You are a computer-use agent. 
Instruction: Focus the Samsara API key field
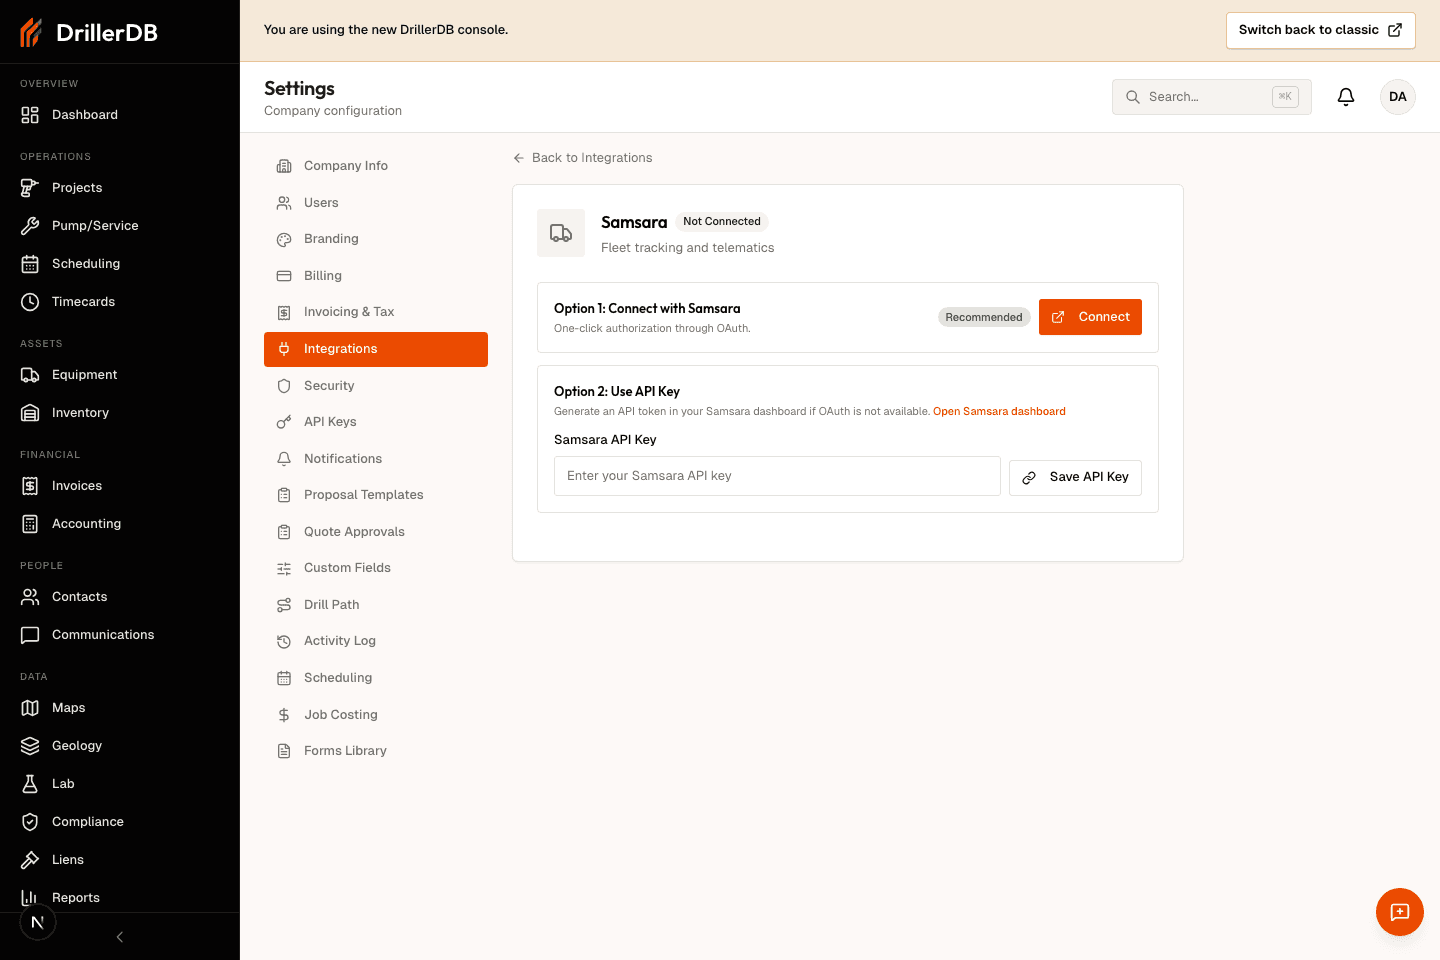coord(777,476)
